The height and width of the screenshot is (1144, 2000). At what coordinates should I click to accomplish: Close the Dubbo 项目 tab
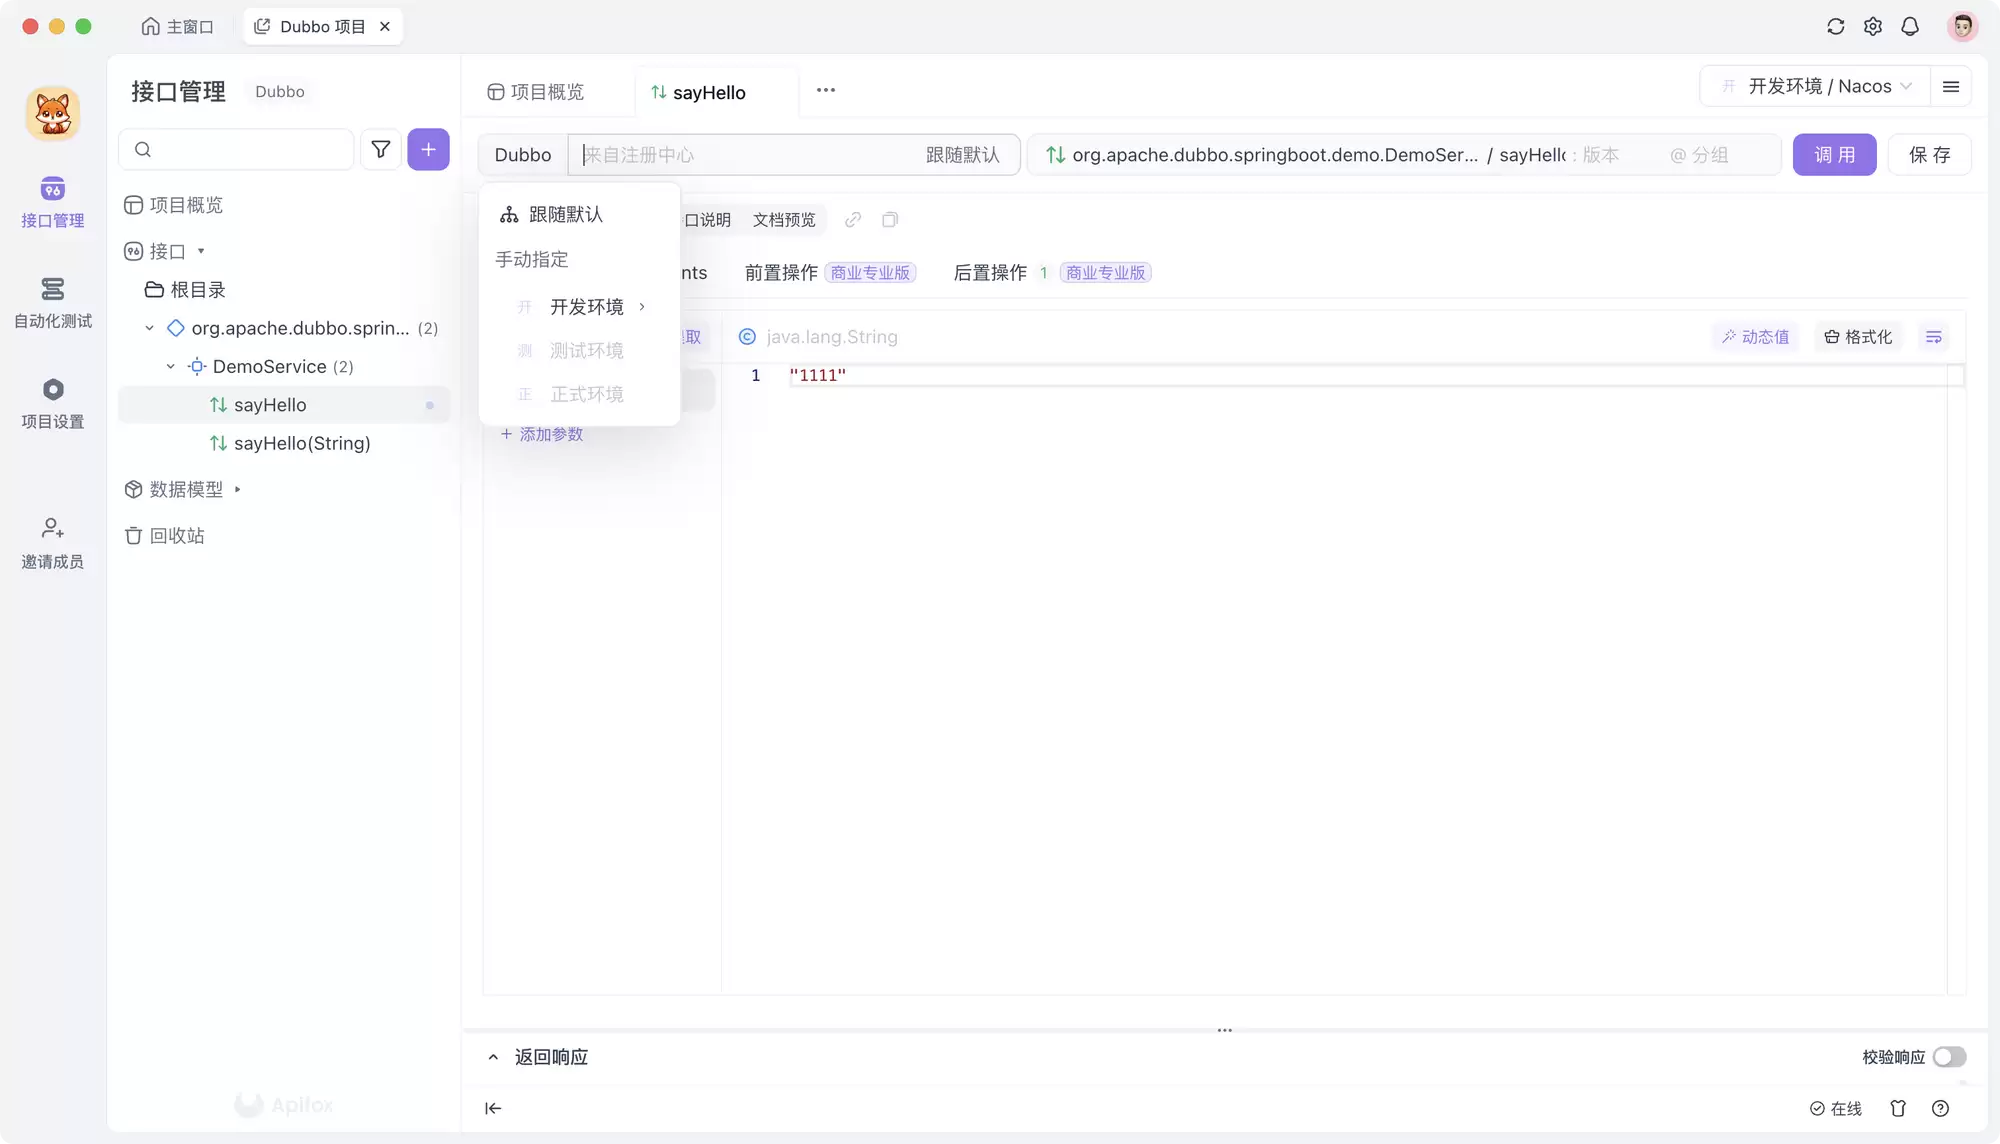click(385, 27)
